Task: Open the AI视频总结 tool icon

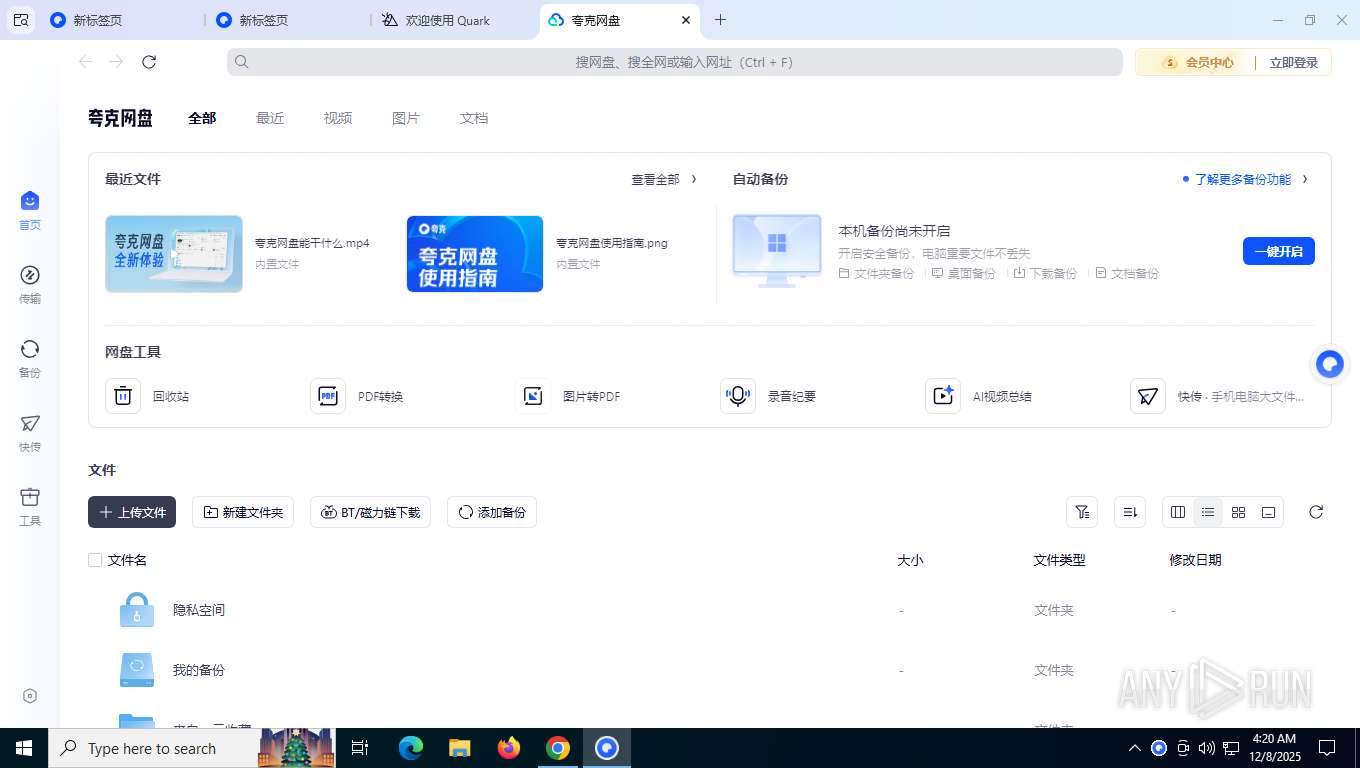Action: click(x=943, y=396)
